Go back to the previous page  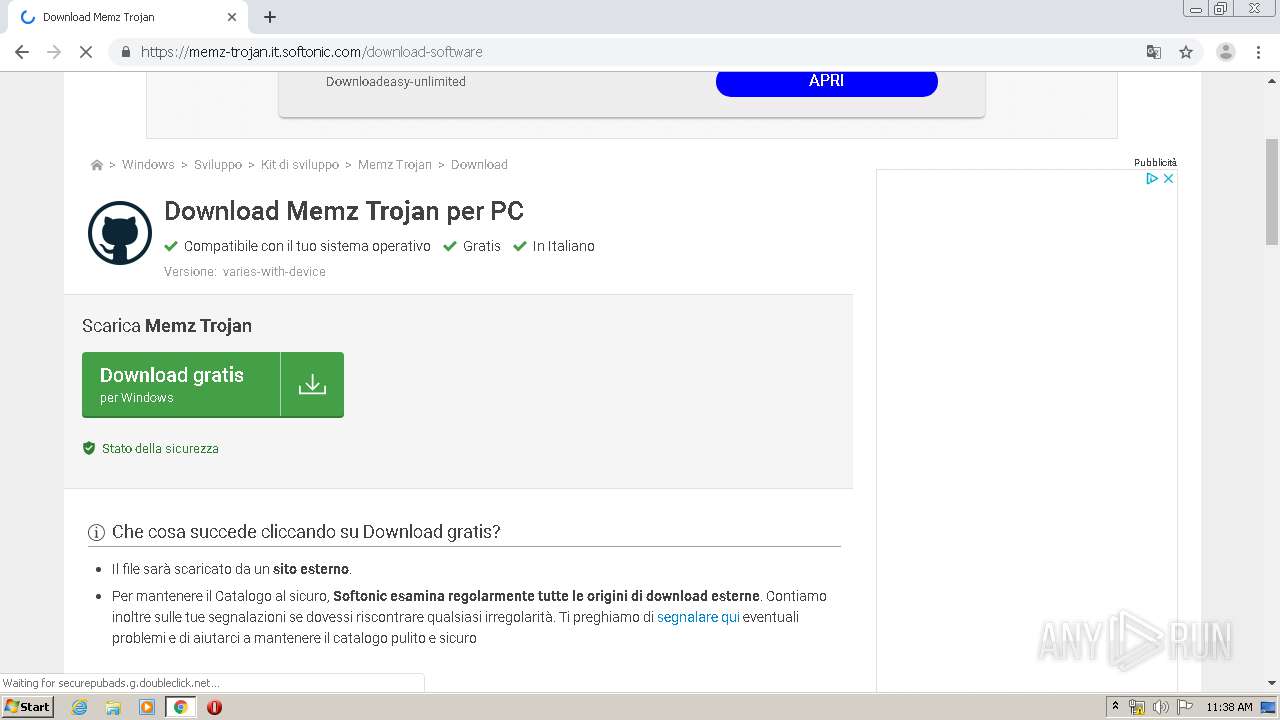[22, 52]
